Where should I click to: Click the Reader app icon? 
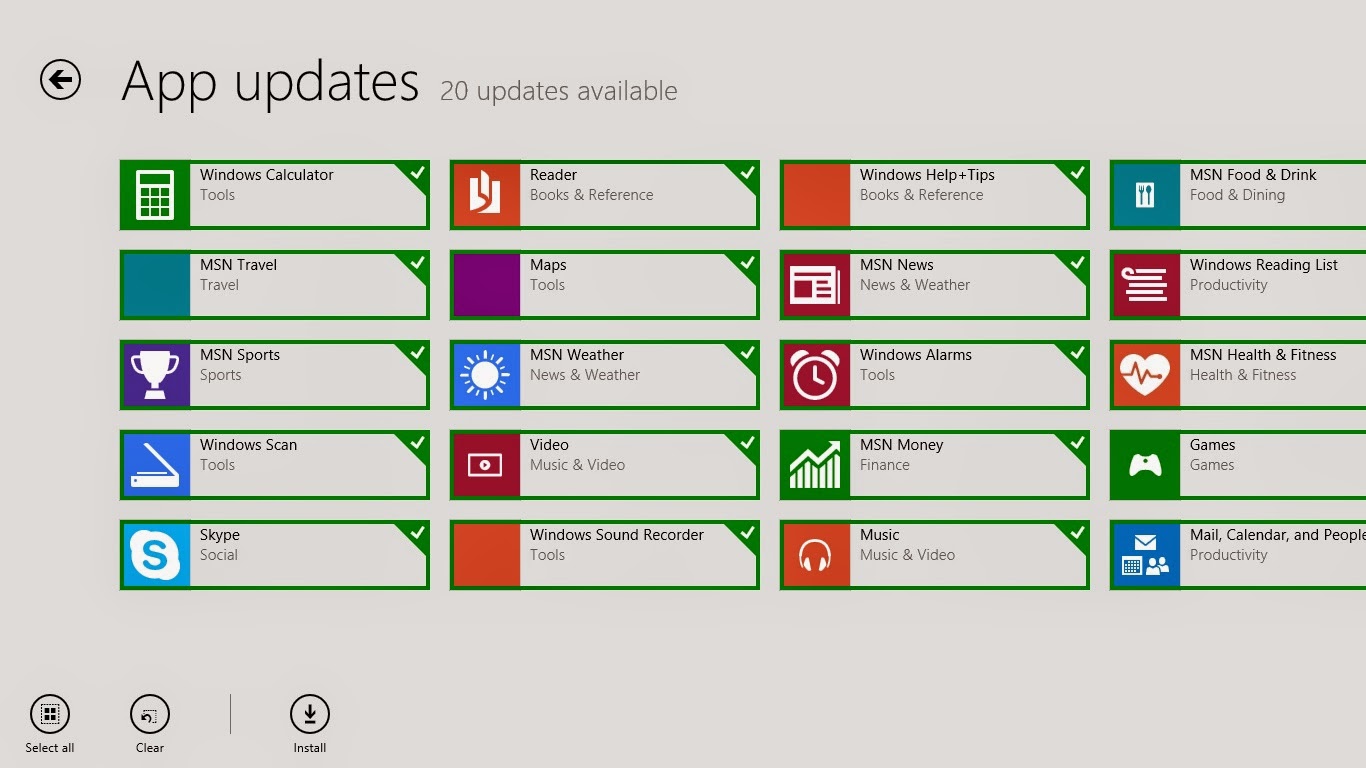[x=486, y=195]
